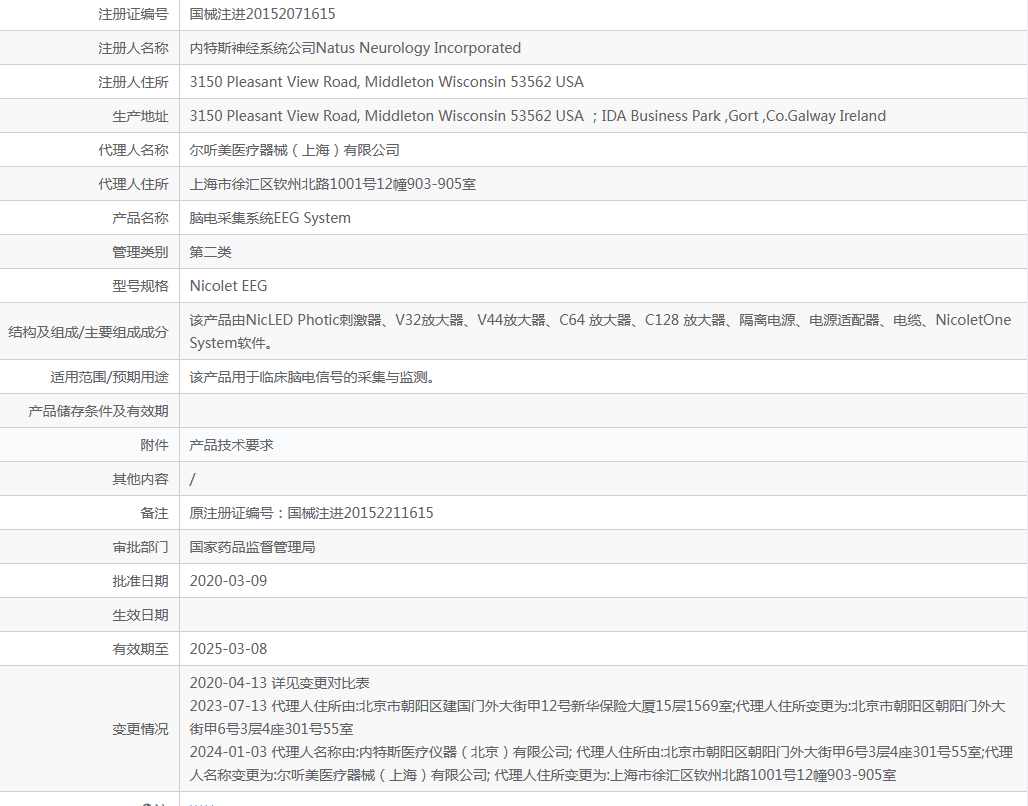Select agent address value in 代理人住所 row
This screenshot has height=806, width=1028.
click(x=332, y=184)
